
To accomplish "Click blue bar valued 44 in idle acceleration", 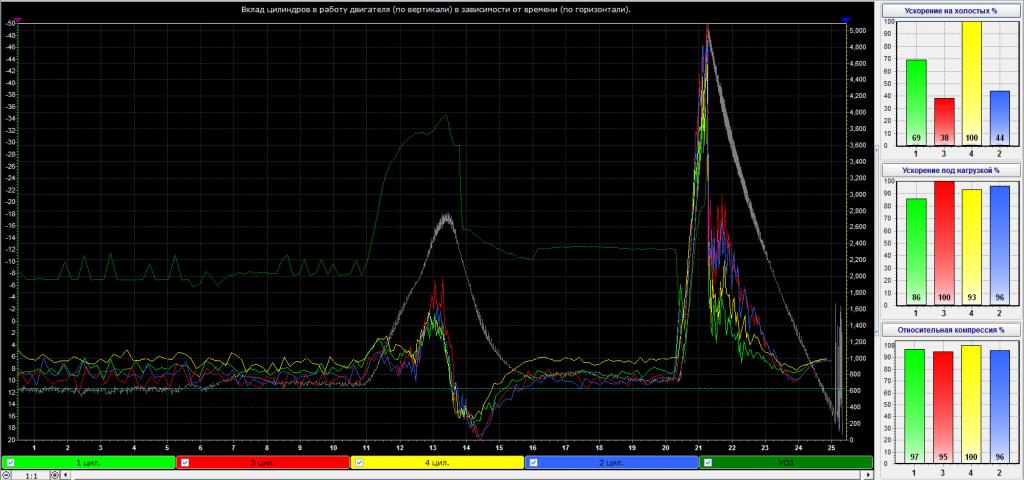I will 999,118.
